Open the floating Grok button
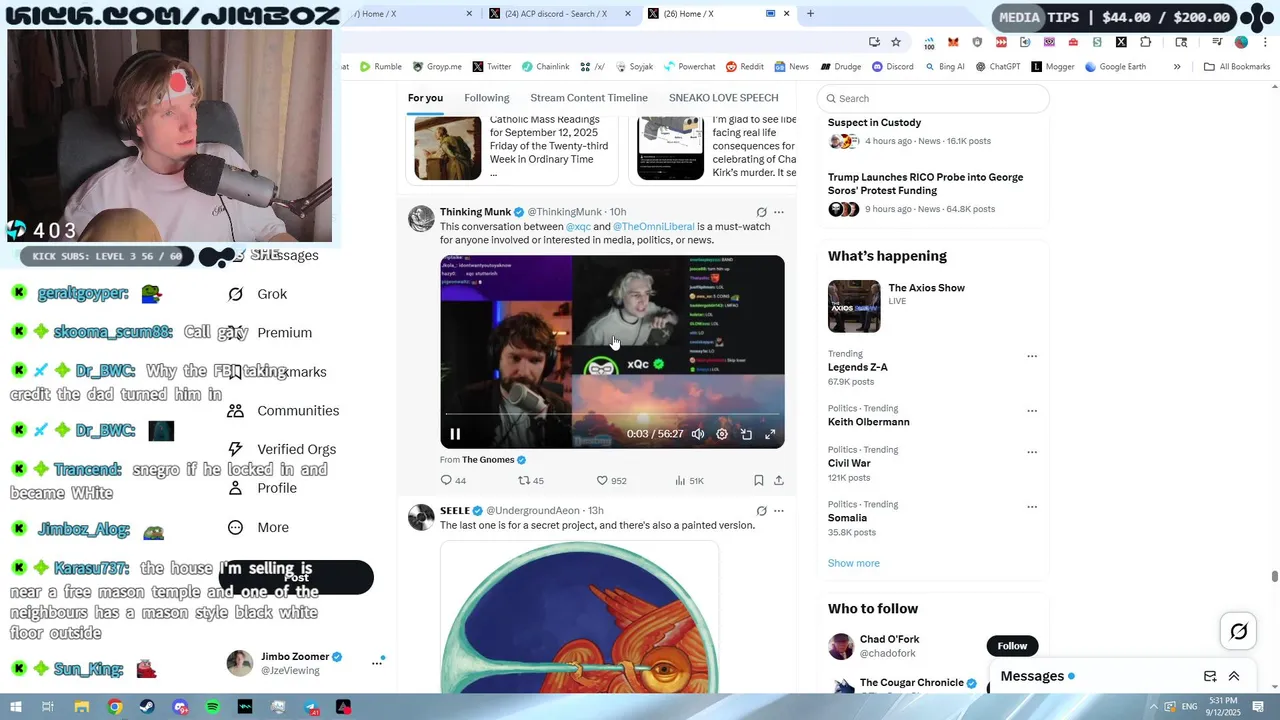The height and width of the screenshot is (720, 1280). click(1239, 631)
